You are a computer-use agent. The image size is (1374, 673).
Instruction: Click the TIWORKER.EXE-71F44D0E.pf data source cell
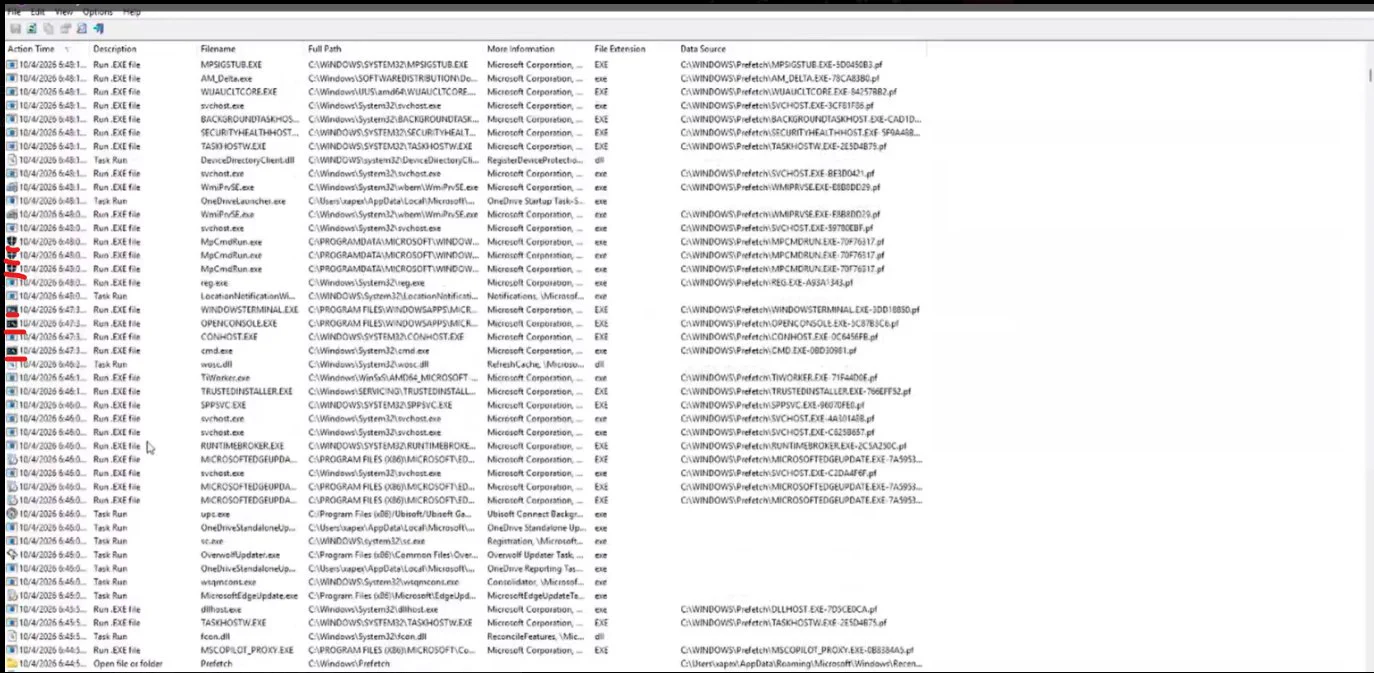pos(778,378)
